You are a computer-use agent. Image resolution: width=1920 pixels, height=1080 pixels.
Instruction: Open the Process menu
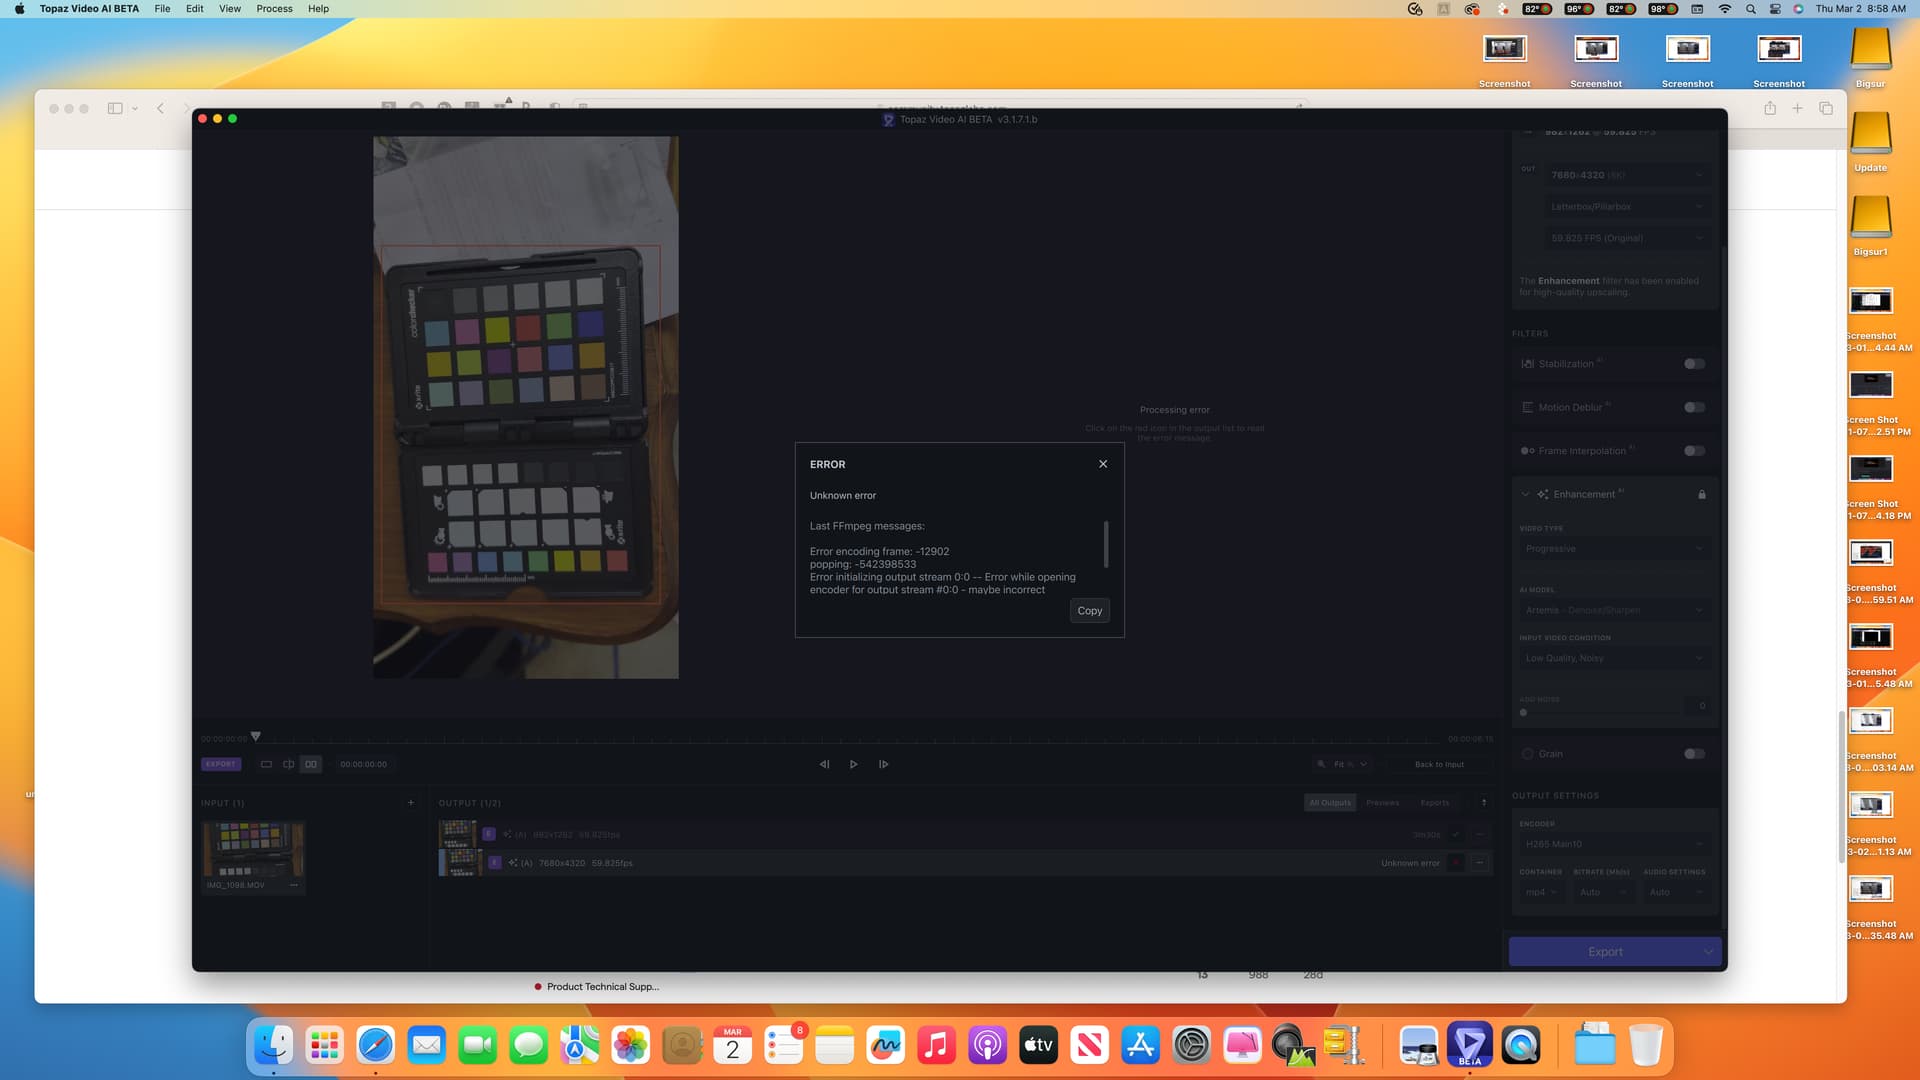click(274, 9)
